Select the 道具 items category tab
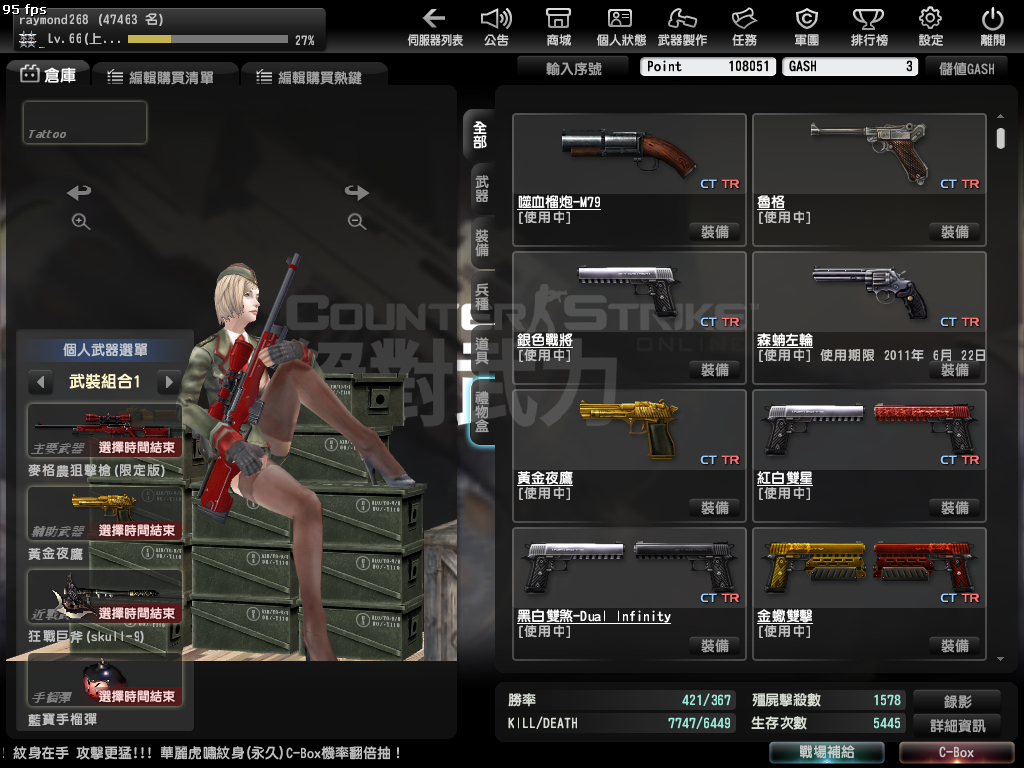Viewport: 1024px width, 768px height. (x=482, y=350)
